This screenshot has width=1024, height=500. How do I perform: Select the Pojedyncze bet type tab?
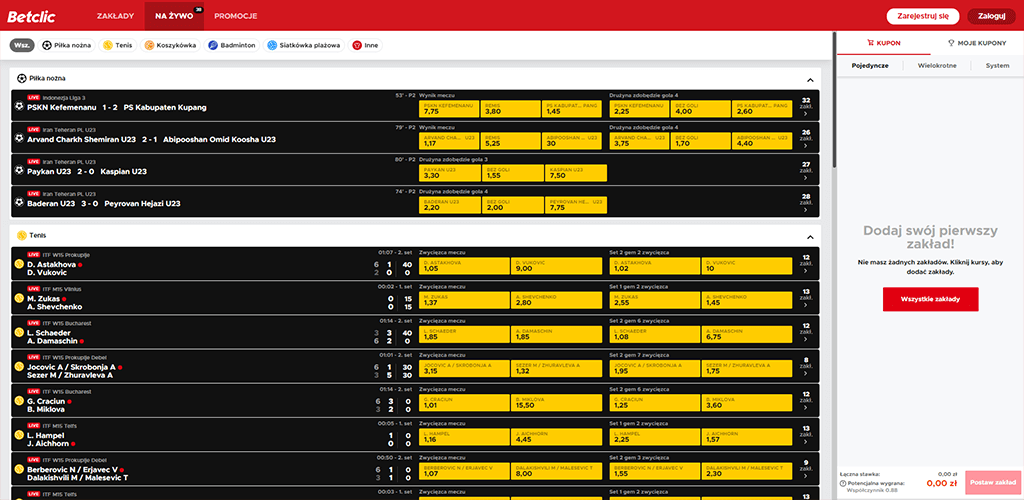pyautogui.click(x=870, y=66)
